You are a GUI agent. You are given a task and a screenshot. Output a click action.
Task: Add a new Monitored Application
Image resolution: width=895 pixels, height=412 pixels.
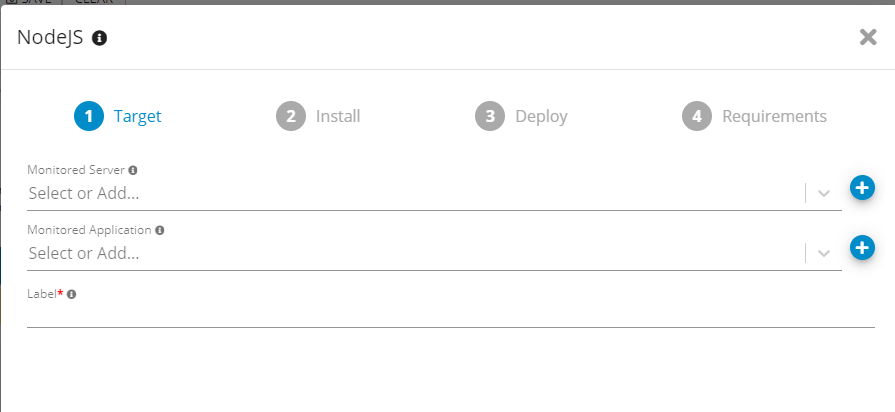coord(862,247)
